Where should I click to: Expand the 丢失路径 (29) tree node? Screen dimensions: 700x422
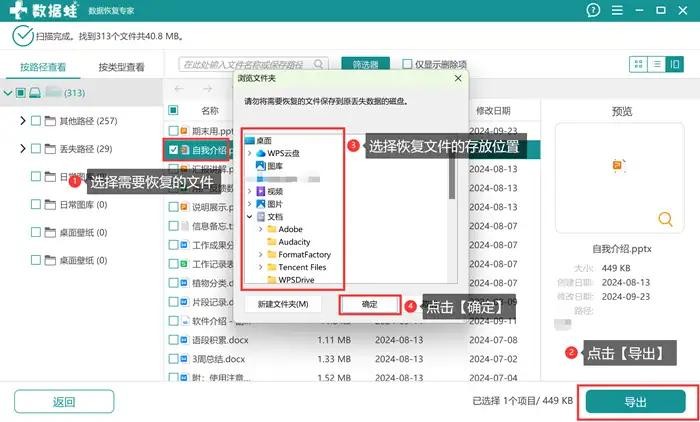click(x=22, y=149)
